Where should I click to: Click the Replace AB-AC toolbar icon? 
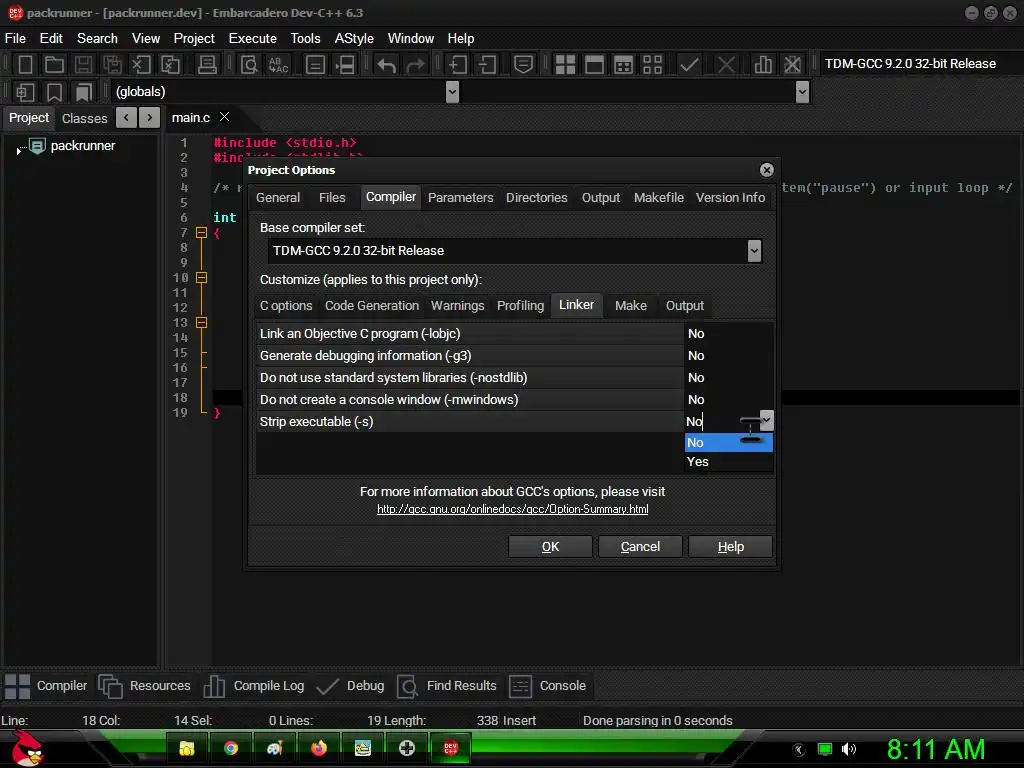point(279,64)
